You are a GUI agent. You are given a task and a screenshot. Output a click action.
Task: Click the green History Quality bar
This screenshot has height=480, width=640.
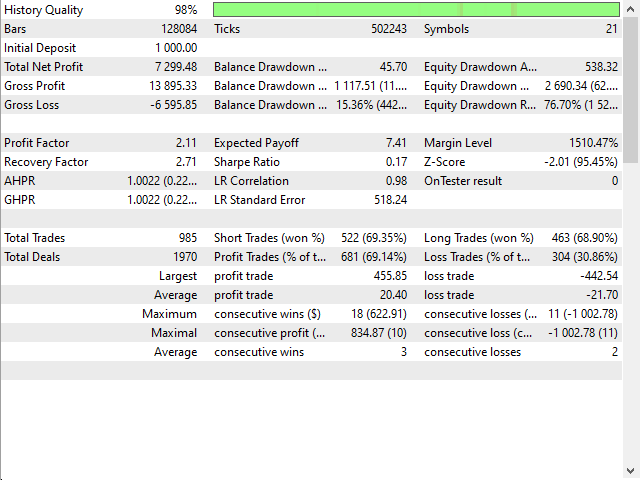click(416, 9)
